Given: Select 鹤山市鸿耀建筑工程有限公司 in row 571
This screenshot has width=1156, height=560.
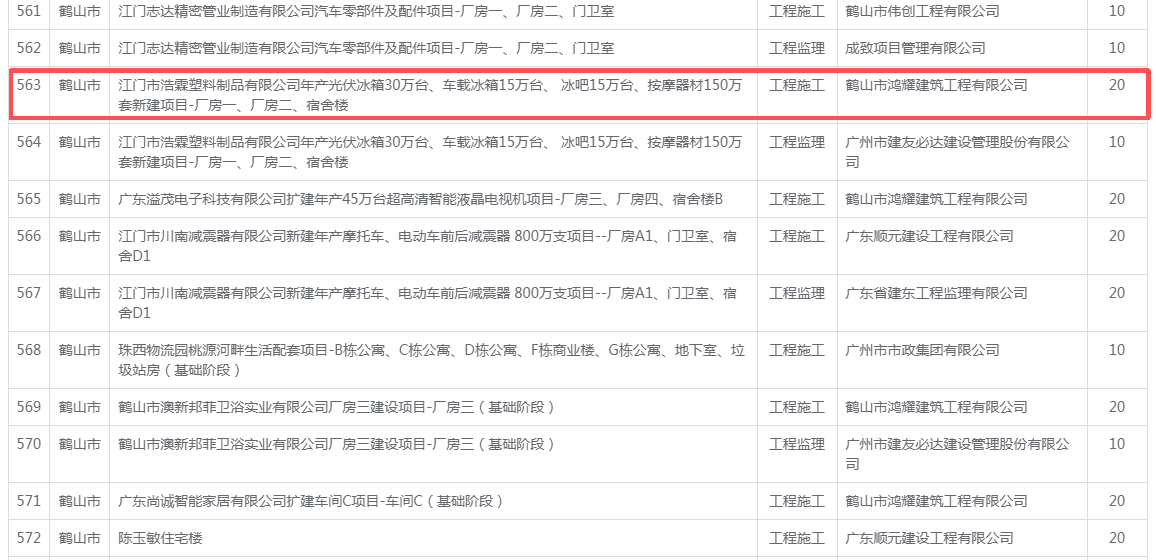Looking at the screenshot, I should point(936,501).
